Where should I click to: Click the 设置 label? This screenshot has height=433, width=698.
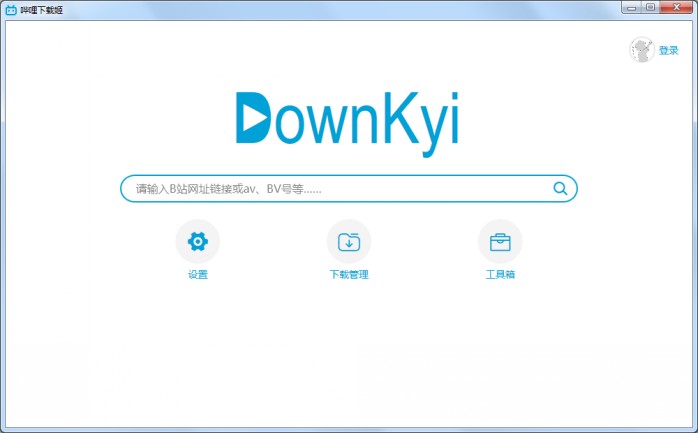pyautogui.click(x=198, y=275)
